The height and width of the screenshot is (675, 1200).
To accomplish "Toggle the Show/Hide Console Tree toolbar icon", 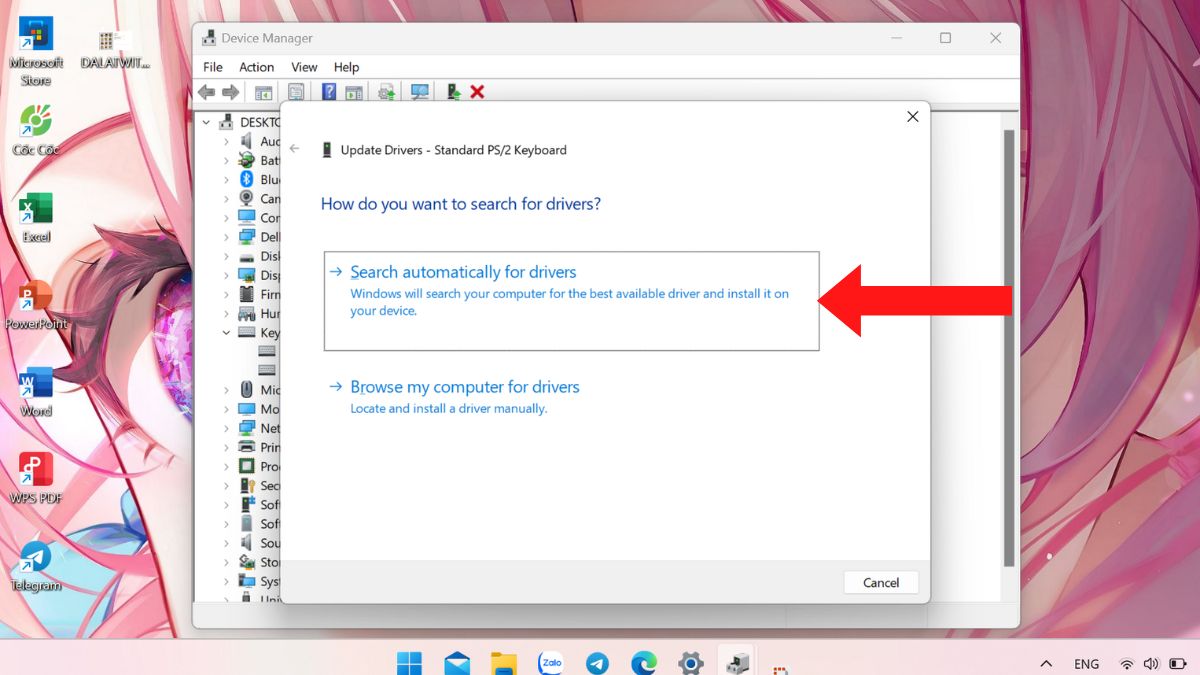I will tap(264, 92).
